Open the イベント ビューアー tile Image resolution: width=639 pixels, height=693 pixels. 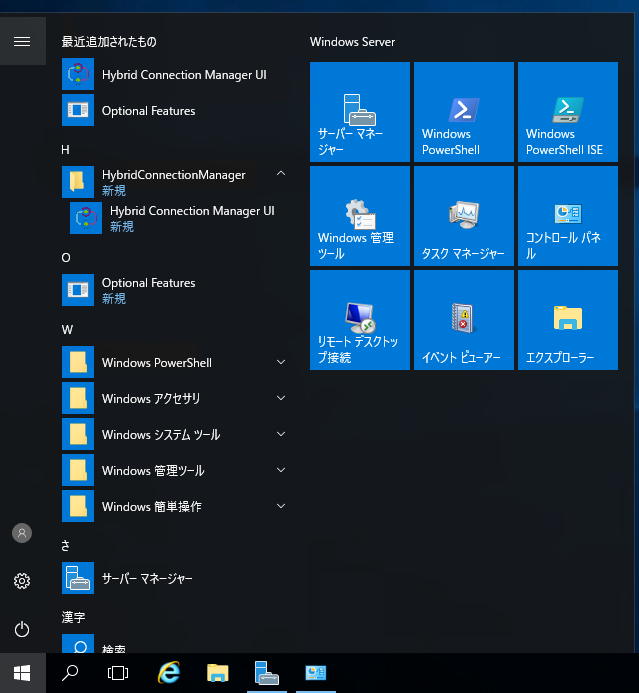pos(464,320)
